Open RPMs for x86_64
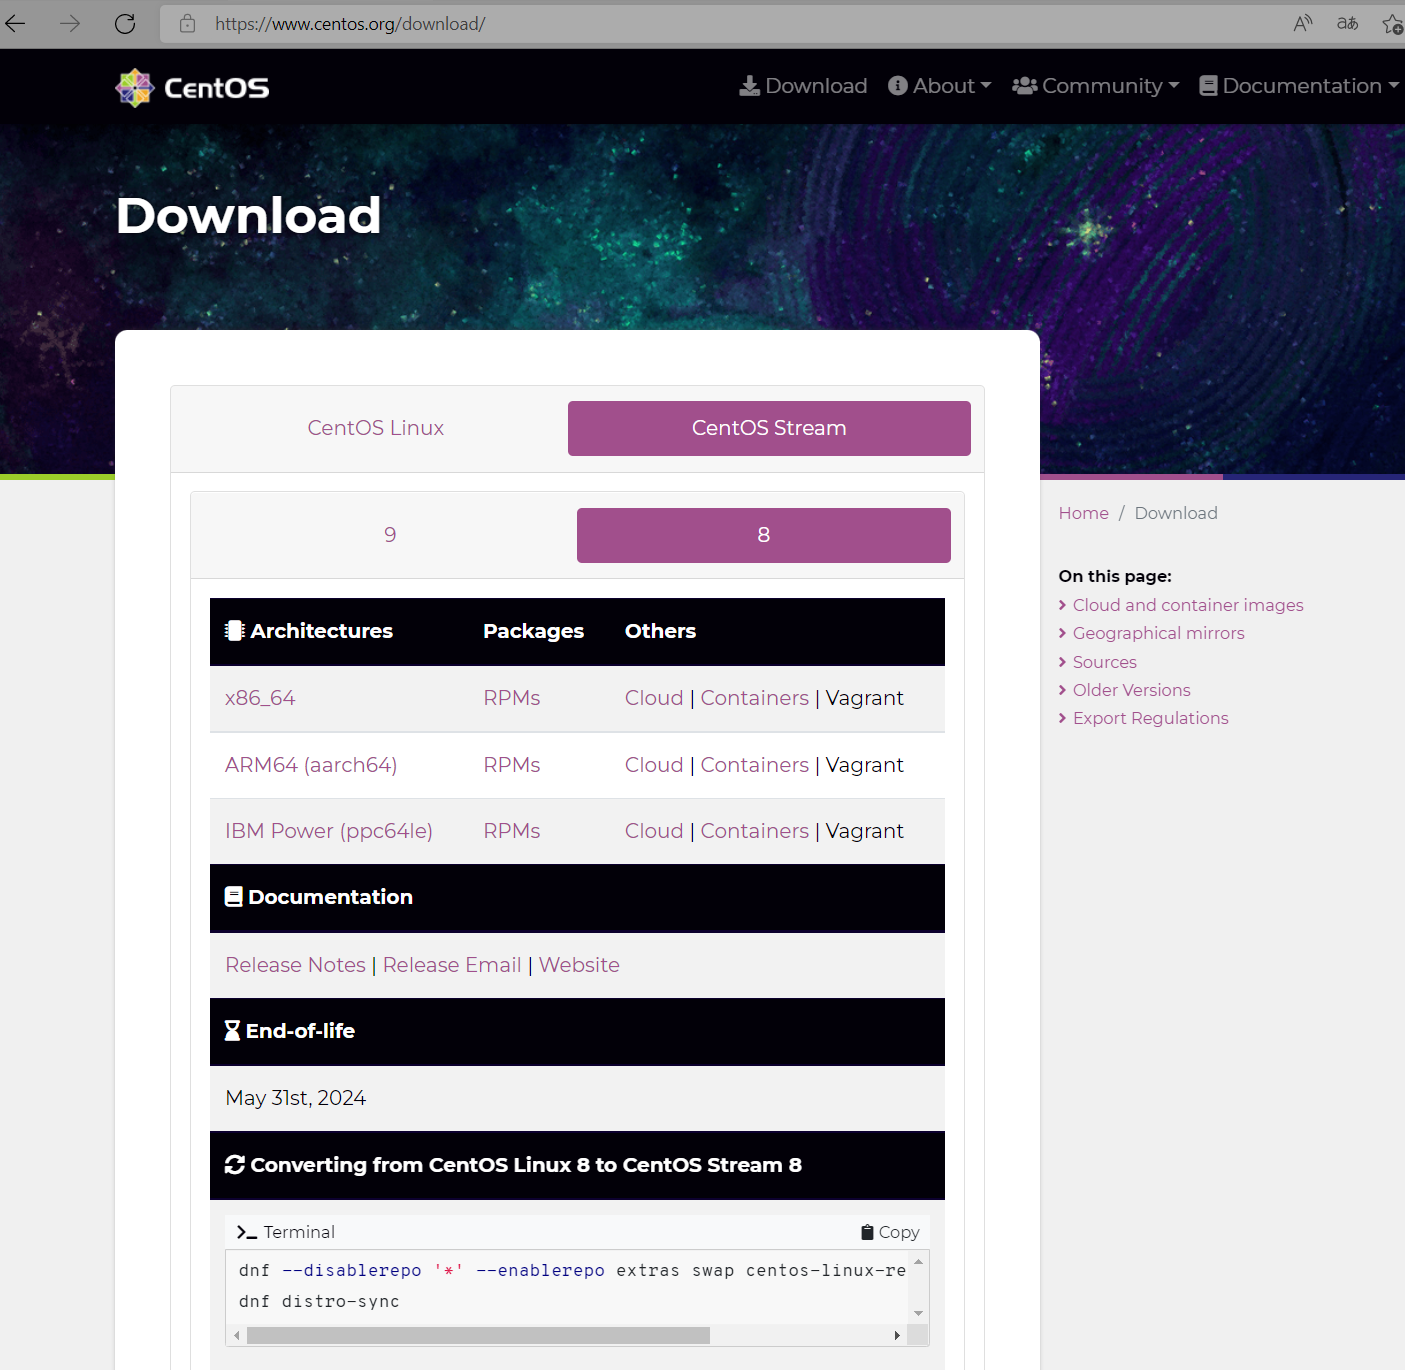 coord(512,698)
